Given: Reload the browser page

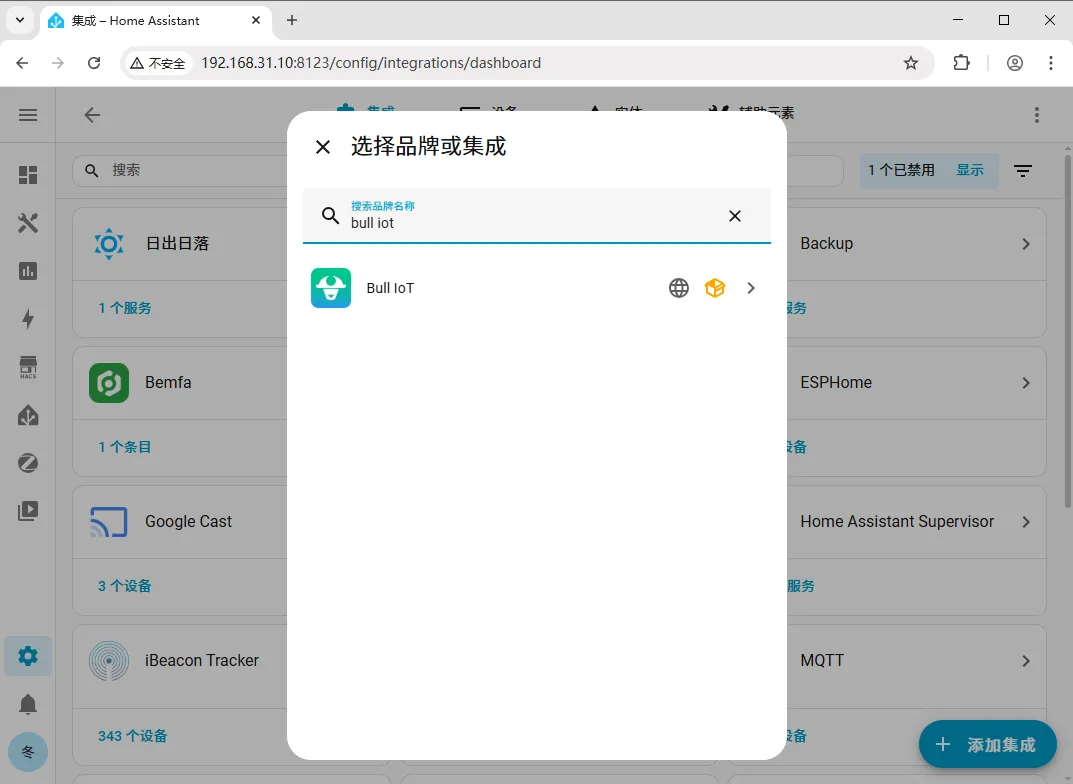Looking at the screenshot, I should click(94, 63).
